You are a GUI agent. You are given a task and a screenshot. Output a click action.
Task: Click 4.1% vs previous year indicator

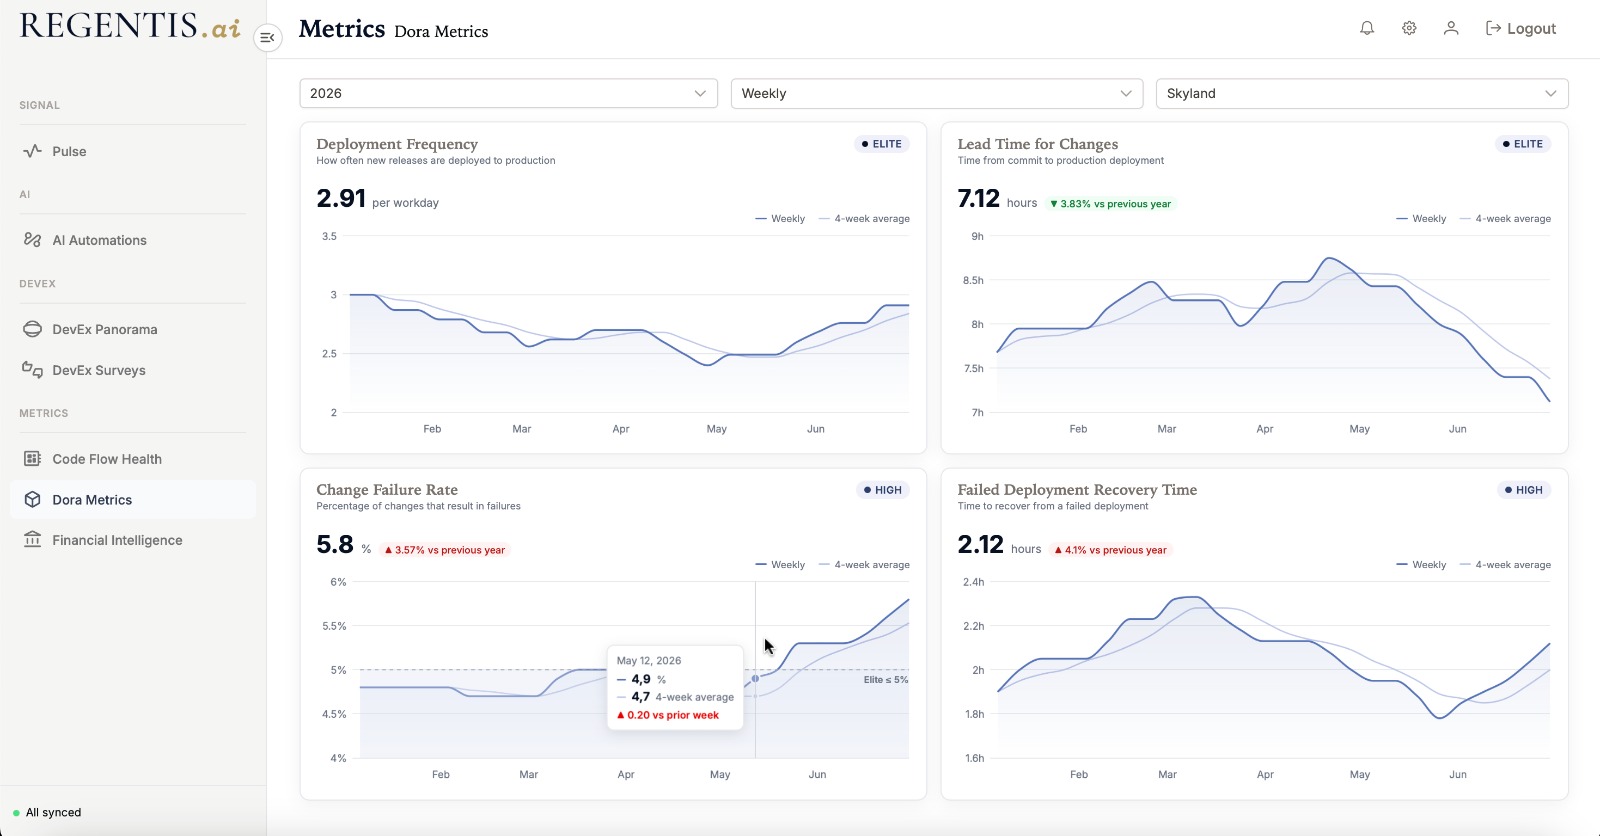click(1111, 550)
